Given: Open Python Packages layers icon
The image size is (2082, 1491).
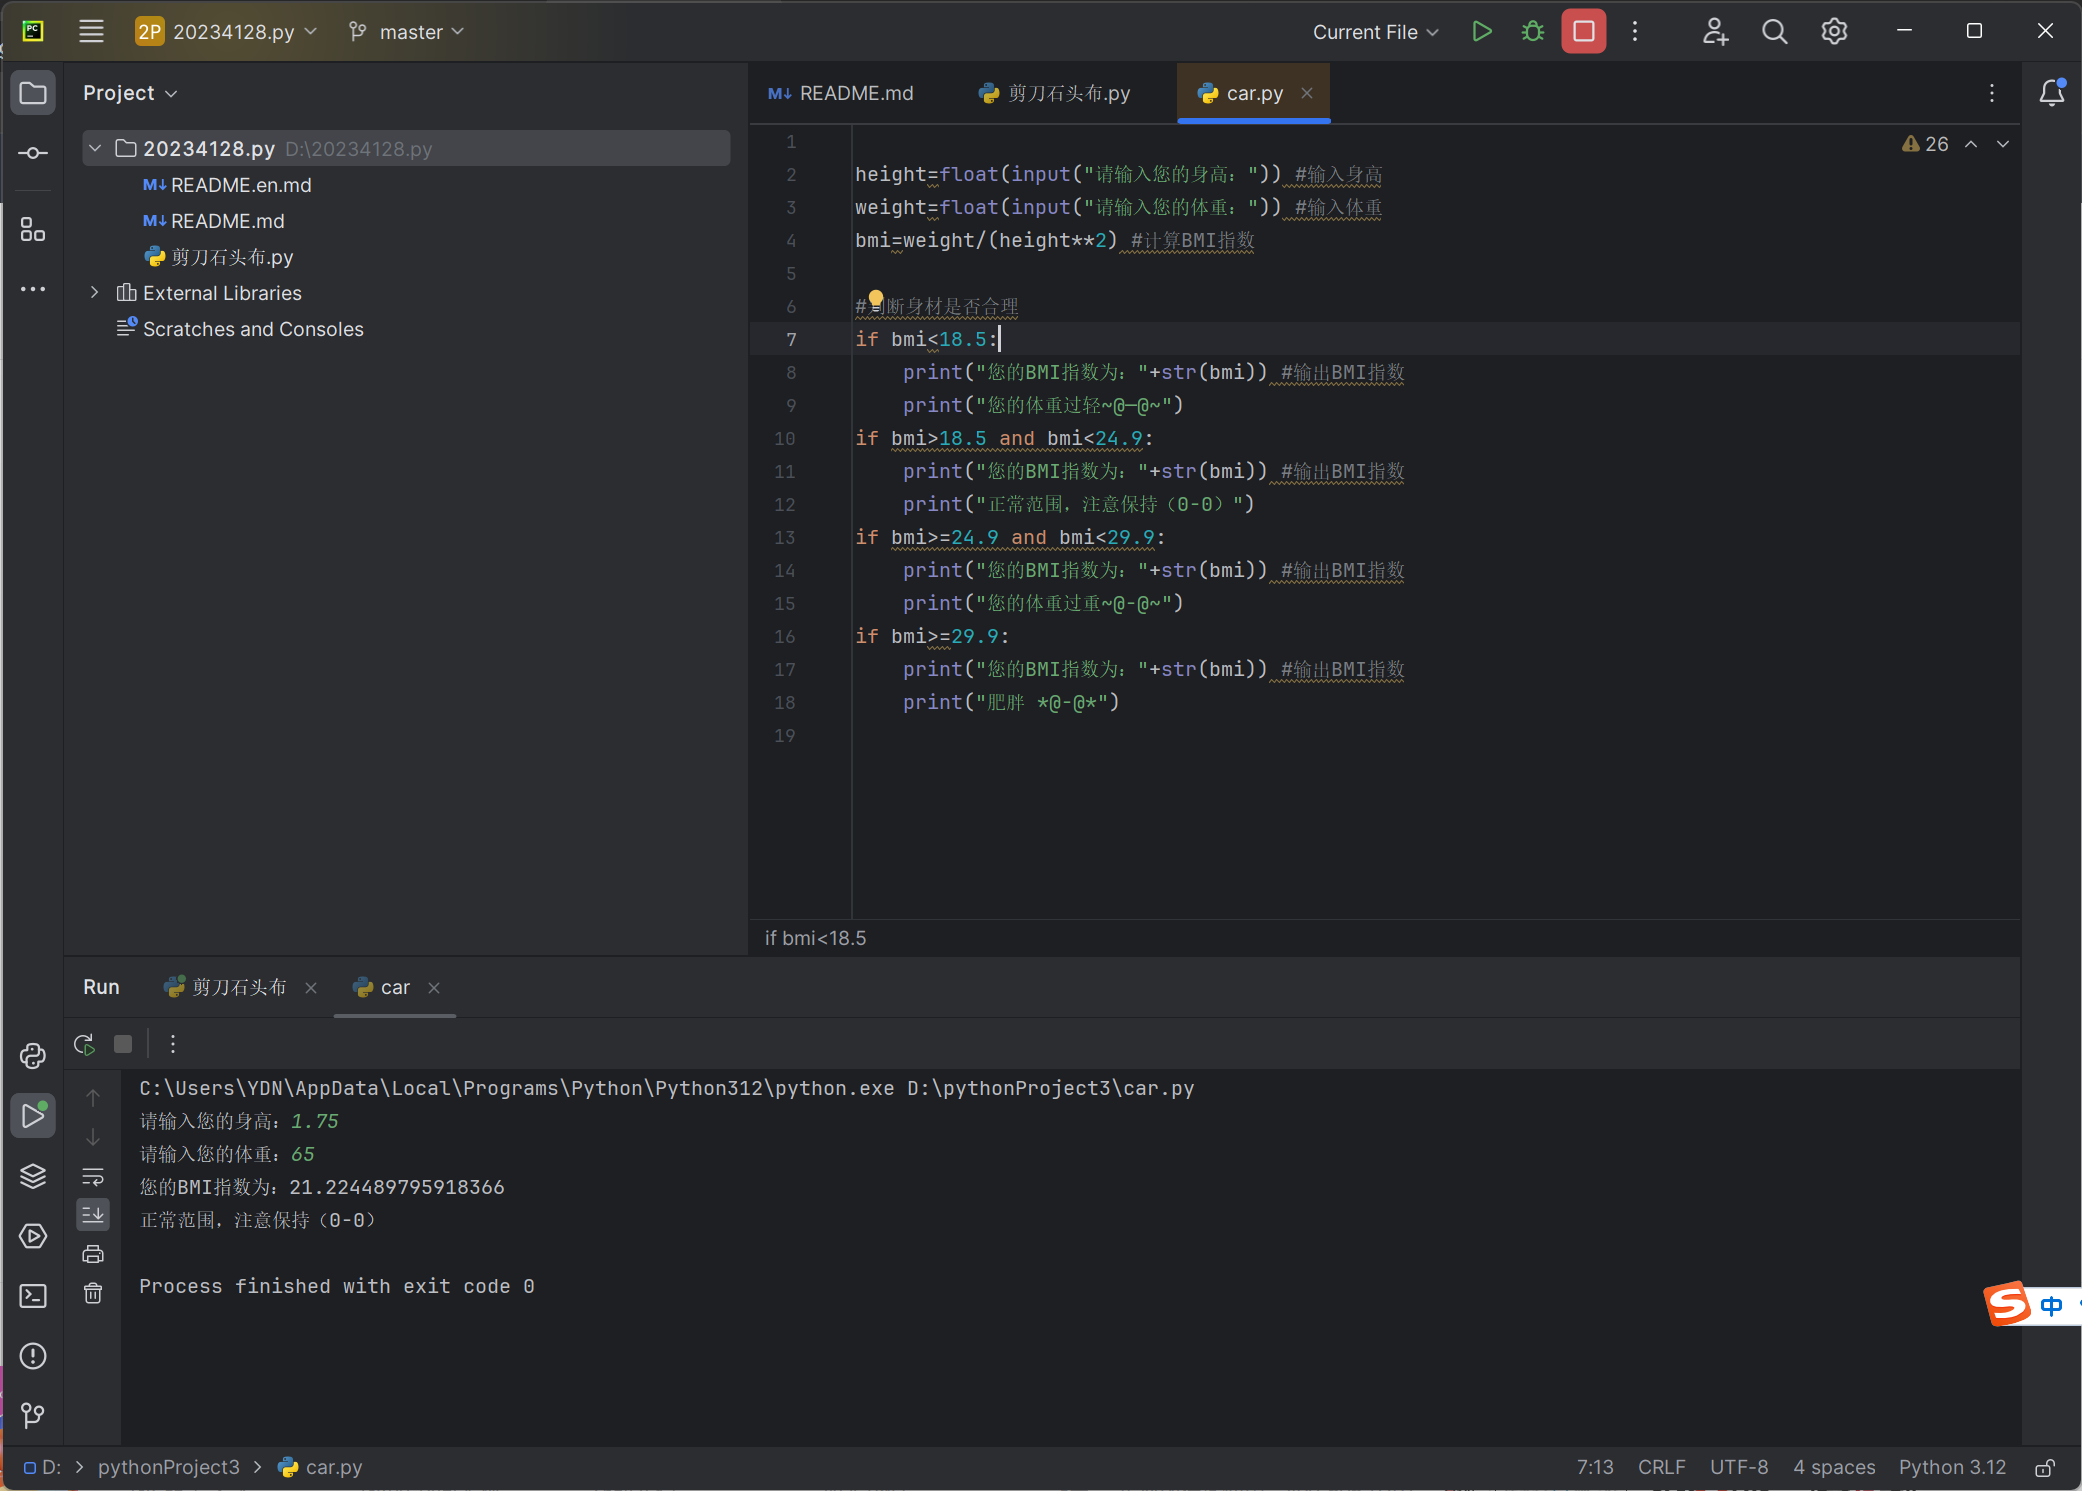Looking at the screenshot, I should (33, 1176).
